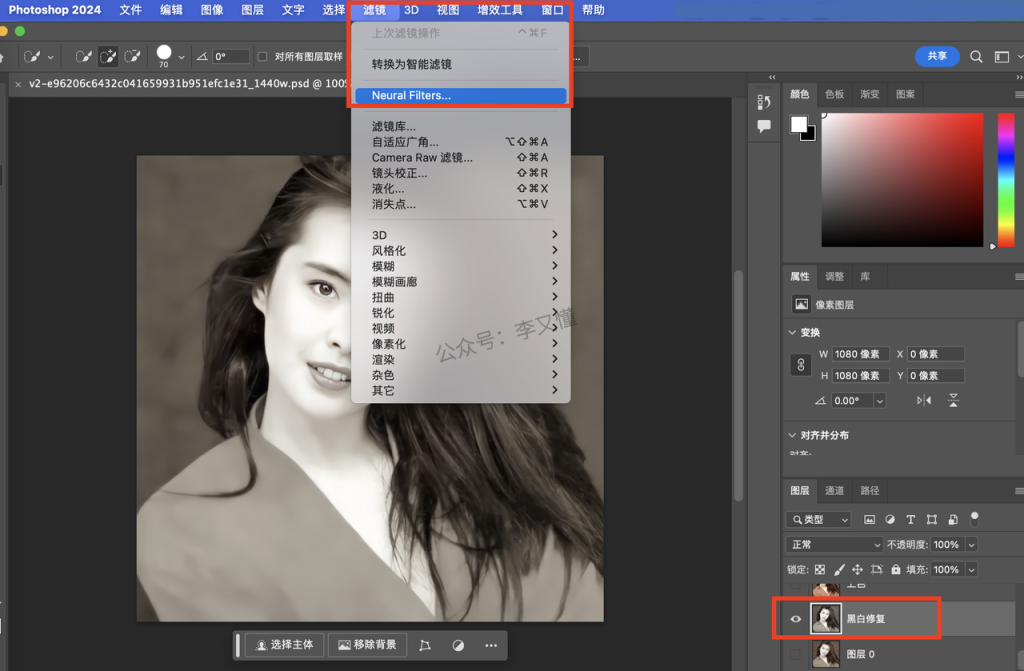Filter layers by type (T) layer icon
Screen dimensions: 1024x671
(910, 519)
